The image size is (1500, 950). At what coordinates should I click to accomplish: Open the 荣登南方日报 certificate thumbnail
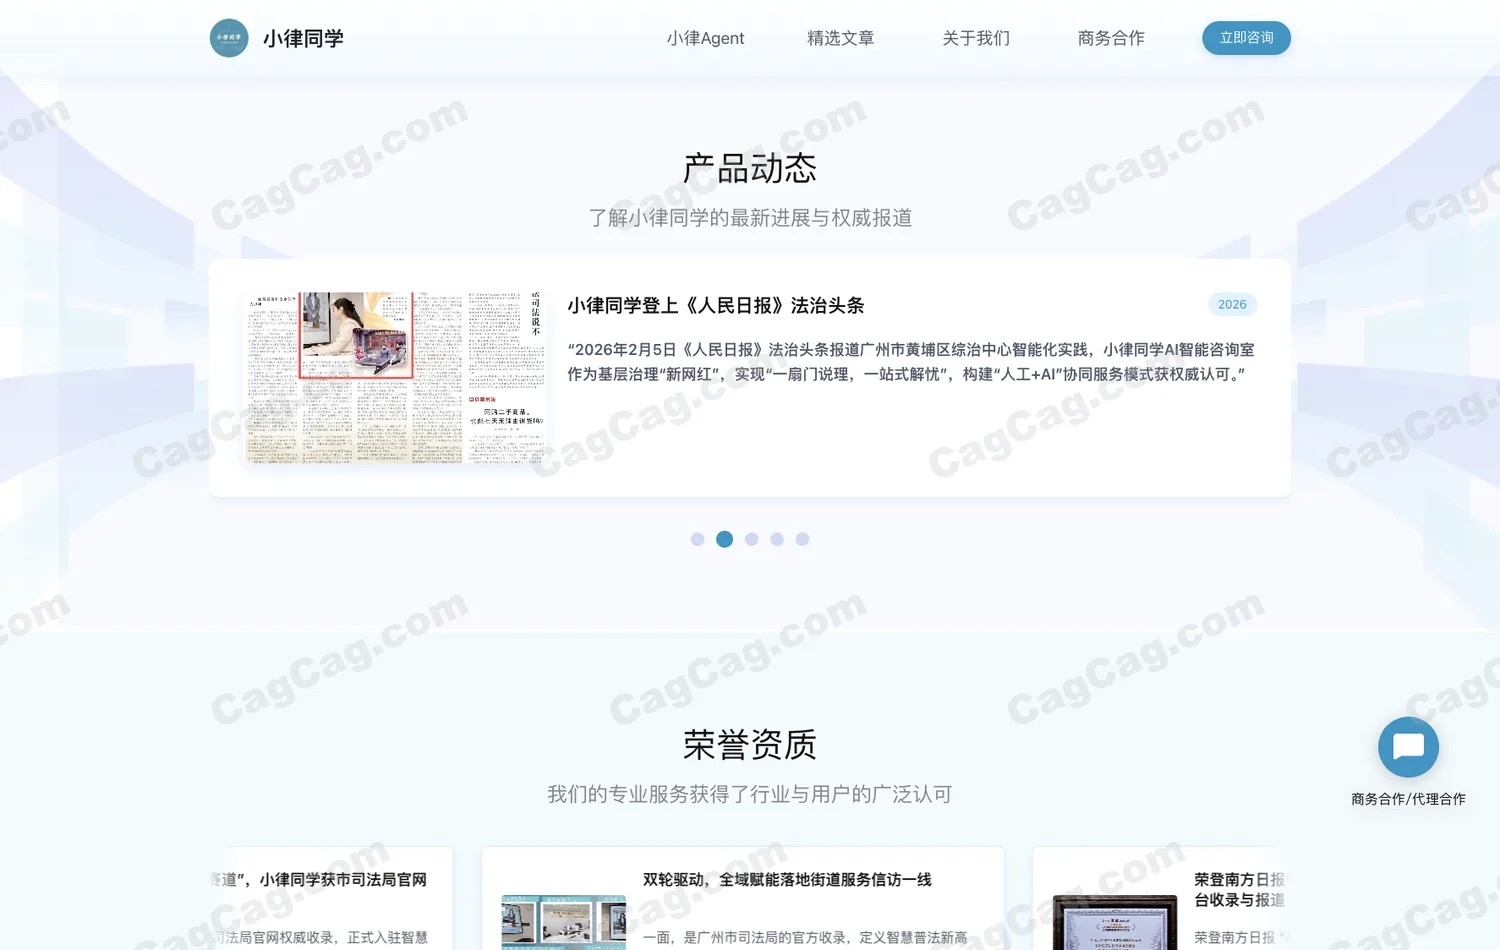(x=1114, y=922)
